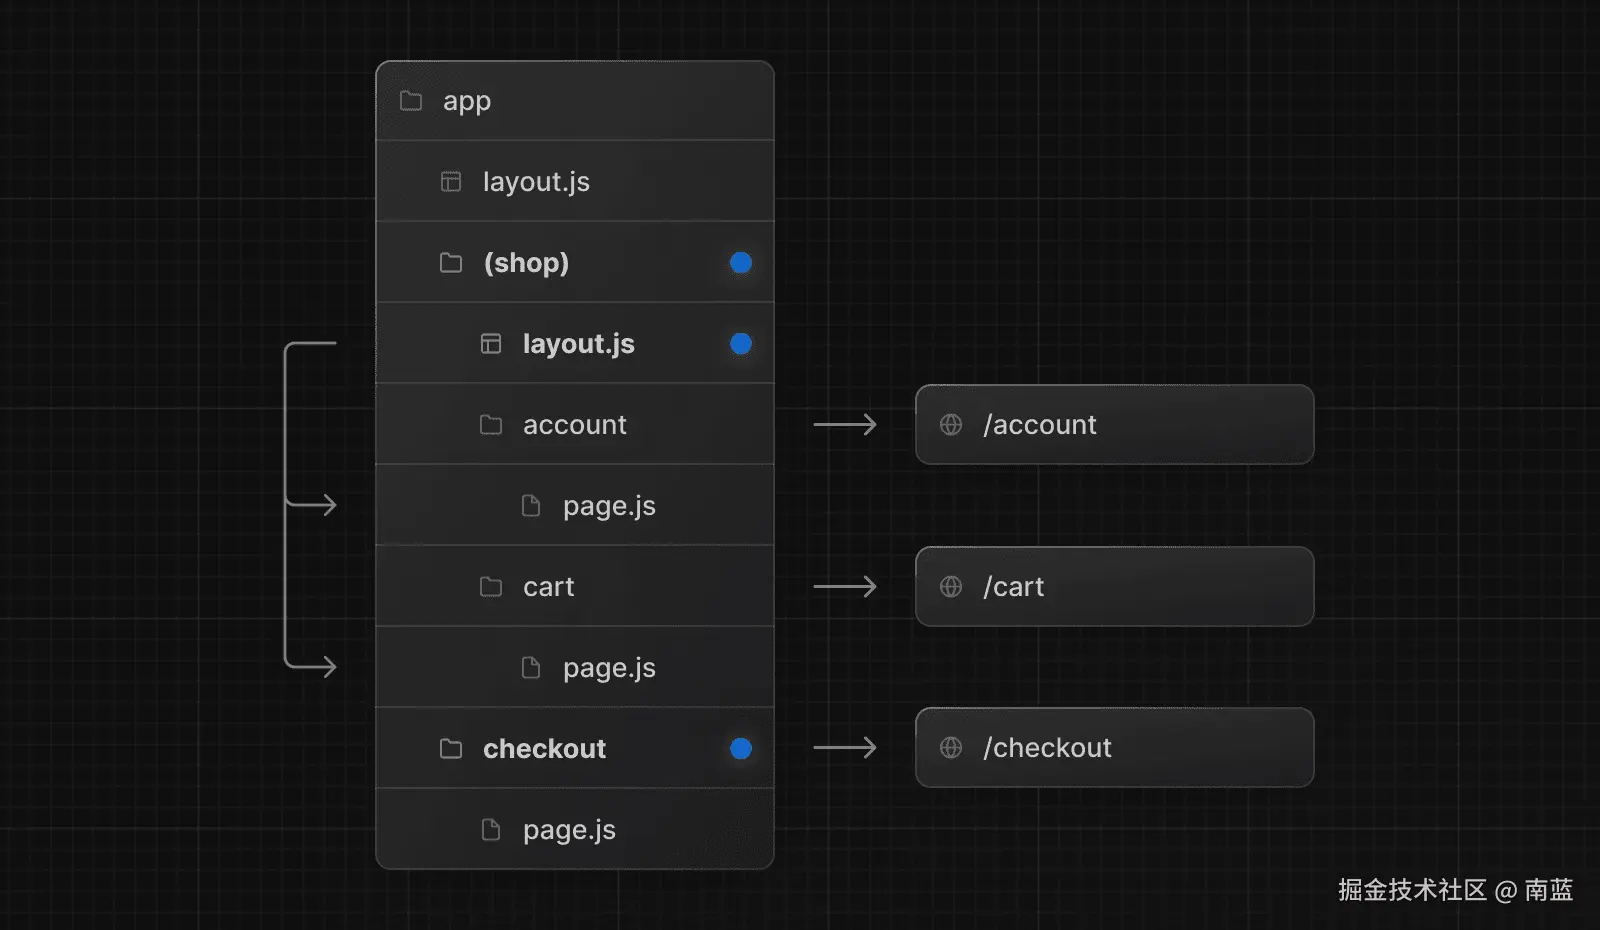Select the top-level layout.js file
Viewport: 1600px width, 930px height.
click(536, 182)
